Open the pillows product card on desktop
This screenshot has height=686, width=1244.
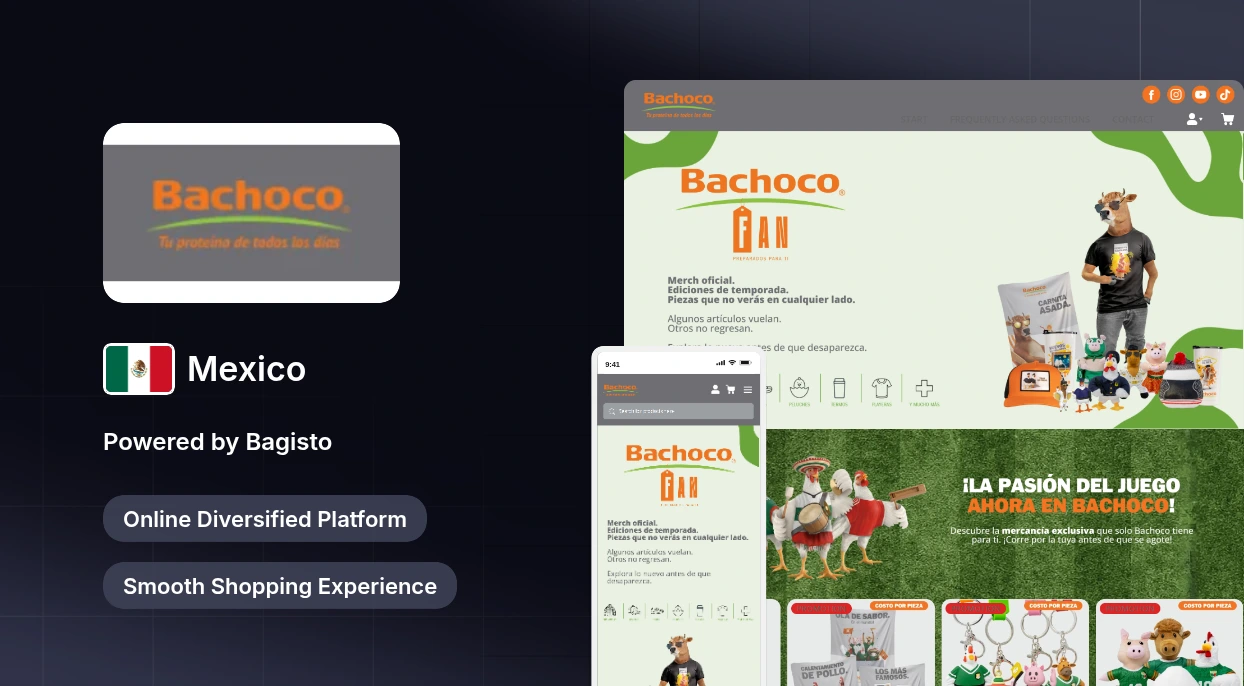pyautogui.click(x=860, y=643)
